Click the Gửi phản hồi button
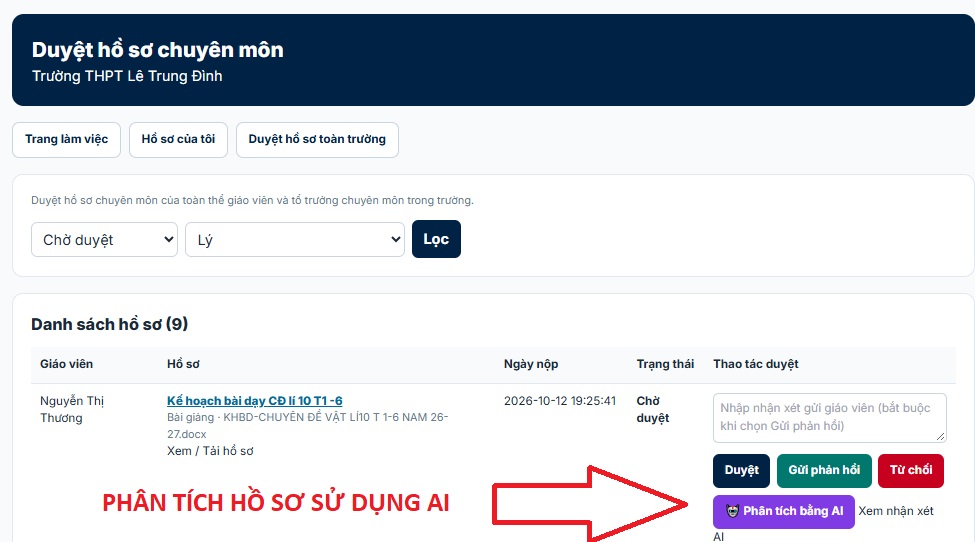This screenshot has width=975, height=542. click(824, 470)
